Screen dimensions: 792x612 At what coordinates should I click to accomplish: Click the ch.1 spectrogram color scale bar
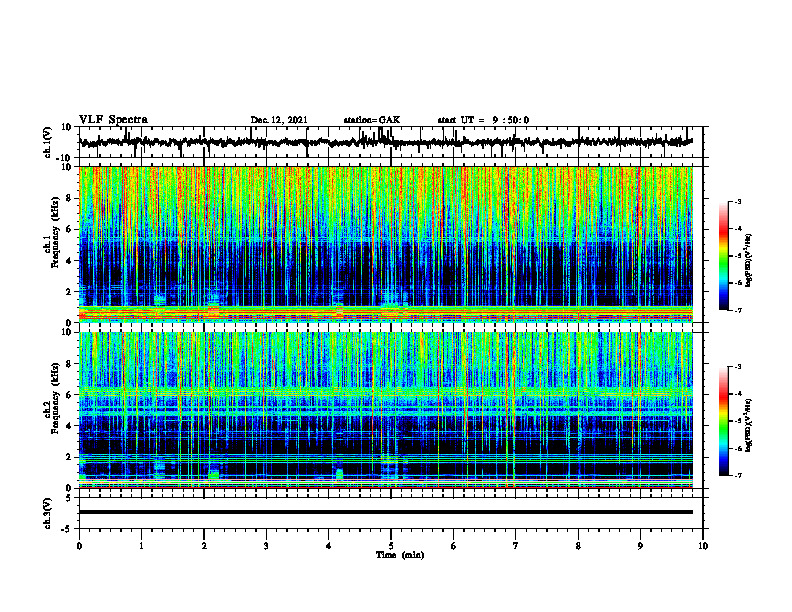point(724,256)
